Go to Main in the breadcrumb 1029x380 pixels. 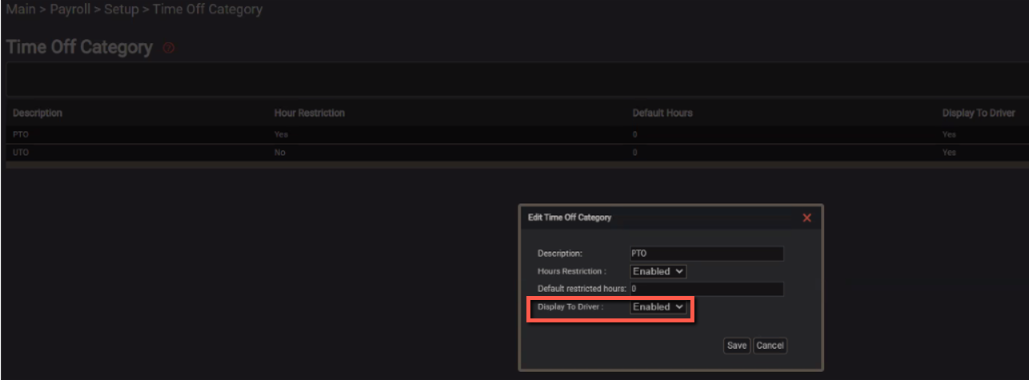(x=20, y=10)
